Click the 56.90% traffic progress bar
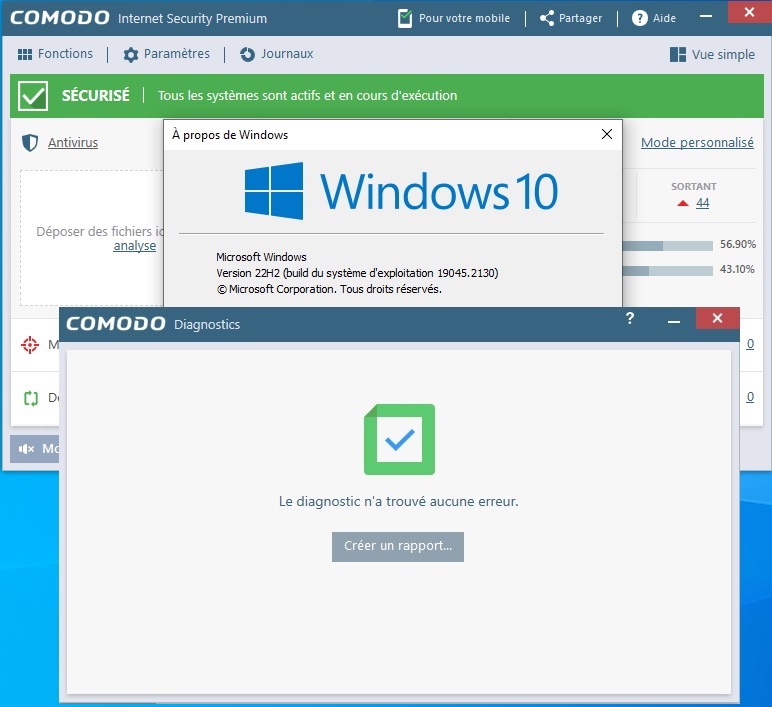The image size is (772, 707). pyautogui.click(x=668, y=245)
